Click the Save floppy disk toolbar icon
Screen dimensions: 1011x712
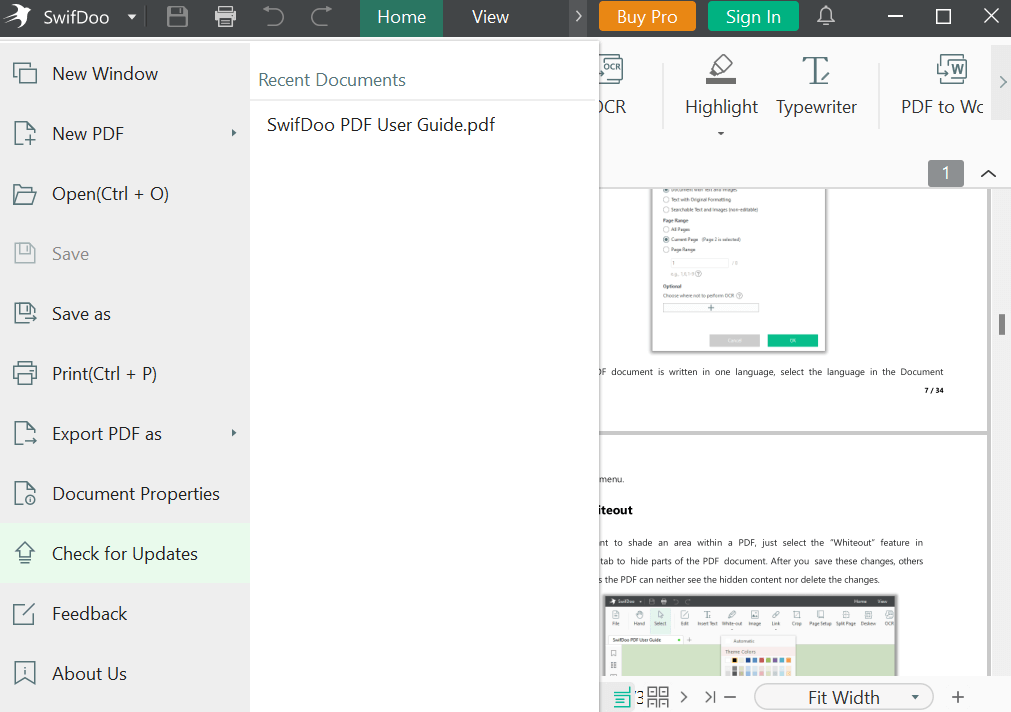pyautogui.click(x=177, y=17)
